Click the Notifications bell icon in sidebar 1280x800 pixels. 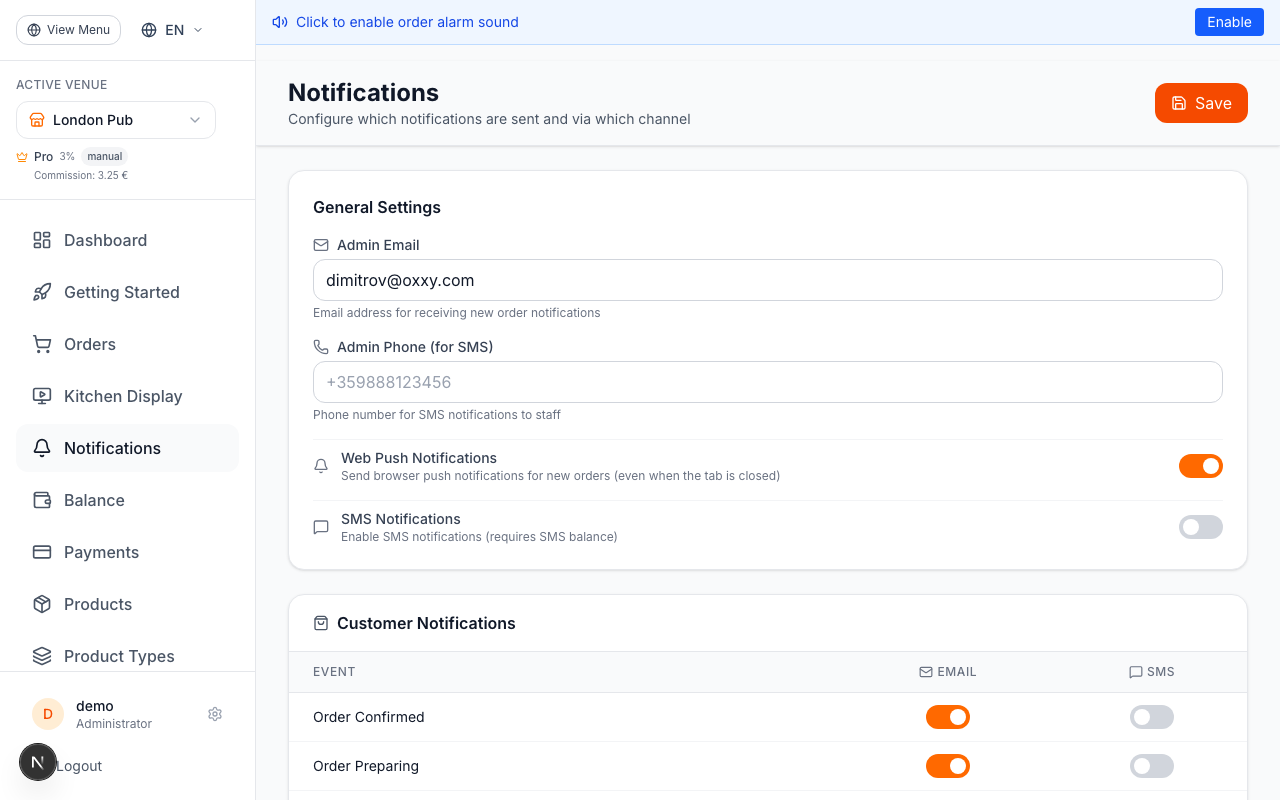[41, 448]
